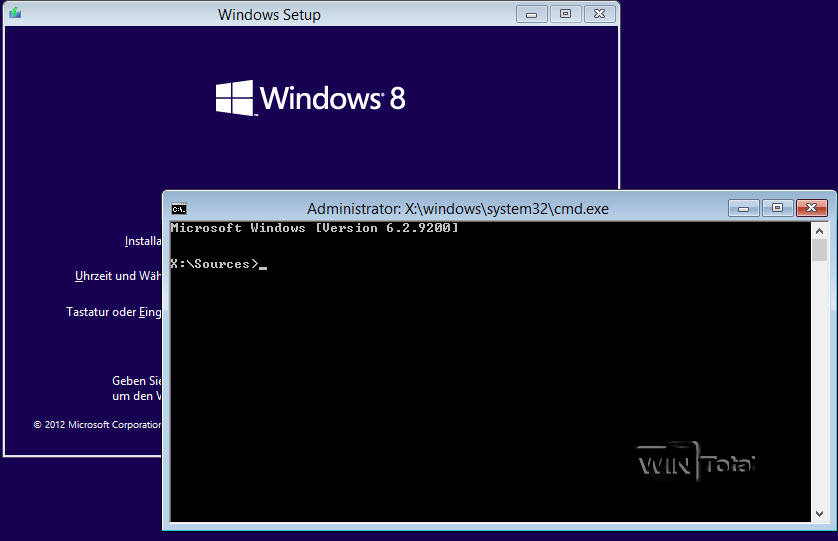Click scroll up arrow in cmd window
Viewport: 838px width, 541px height.
[x=819, y=231]
